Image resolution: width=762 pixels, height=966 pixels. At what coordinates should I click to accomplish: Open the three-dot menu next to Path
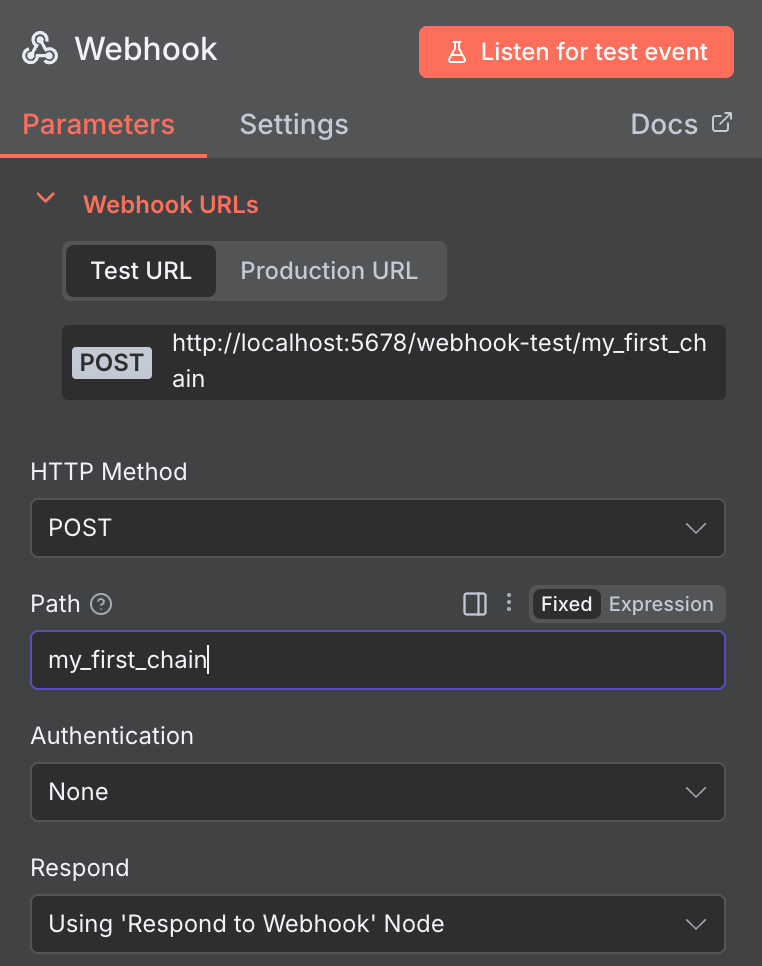[508, 603]
